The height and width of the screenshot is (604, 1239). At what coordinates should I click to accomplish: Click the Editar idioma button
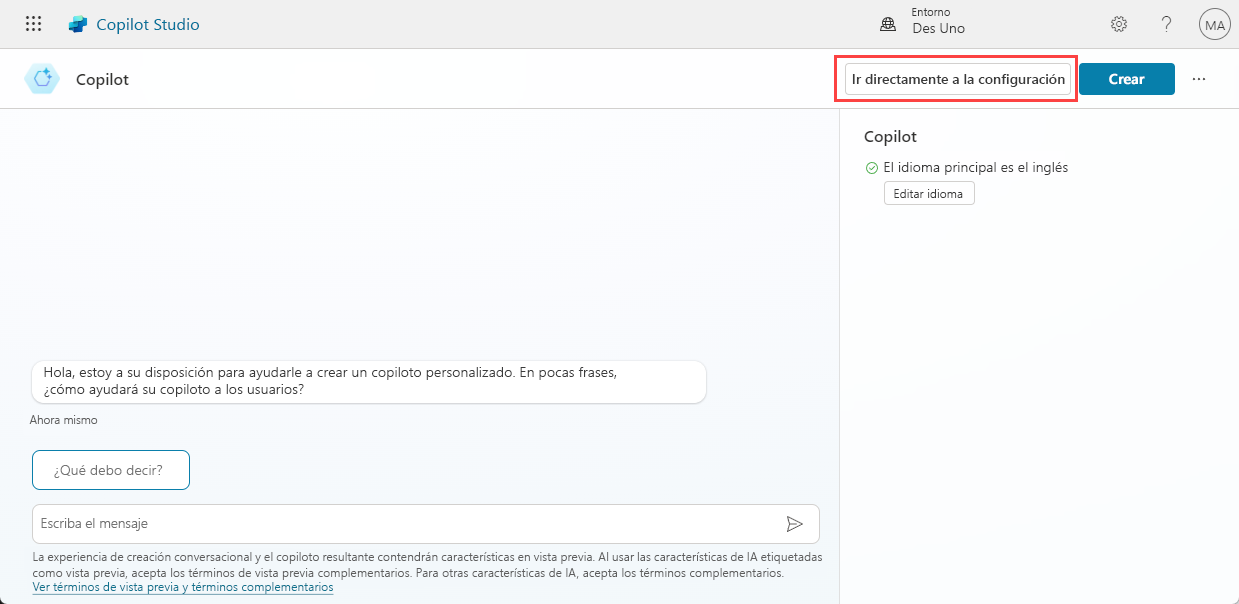click(x=929, y=194)
